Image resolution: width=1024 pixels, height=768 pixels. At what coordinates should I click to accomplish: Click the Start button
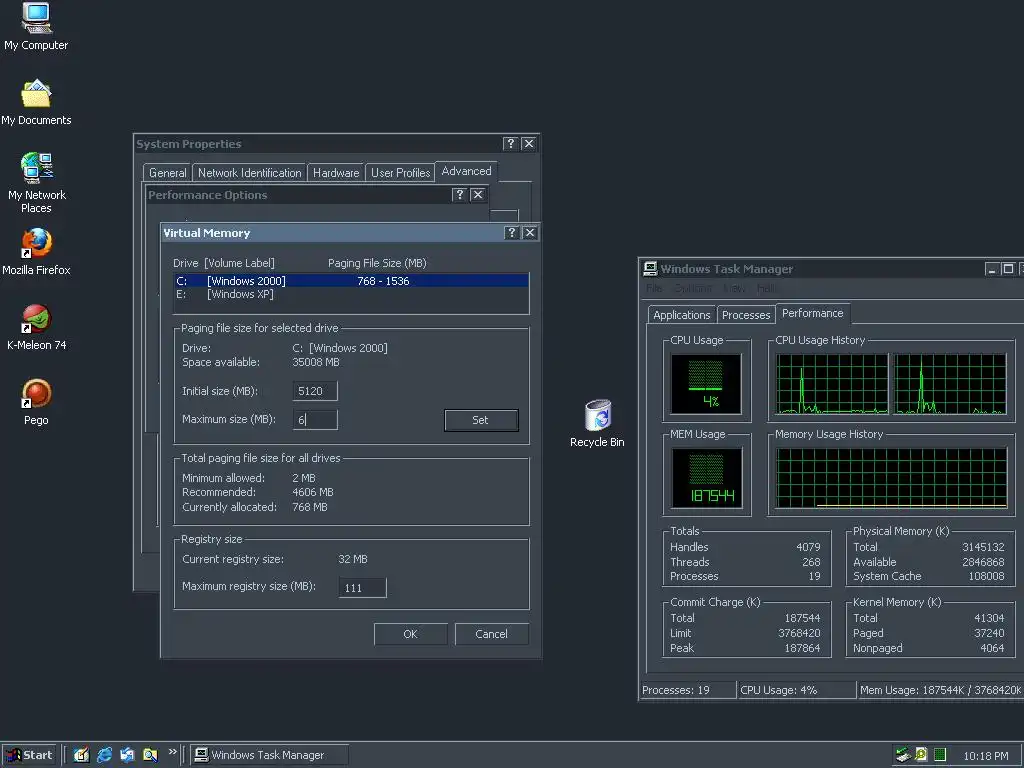29,755
